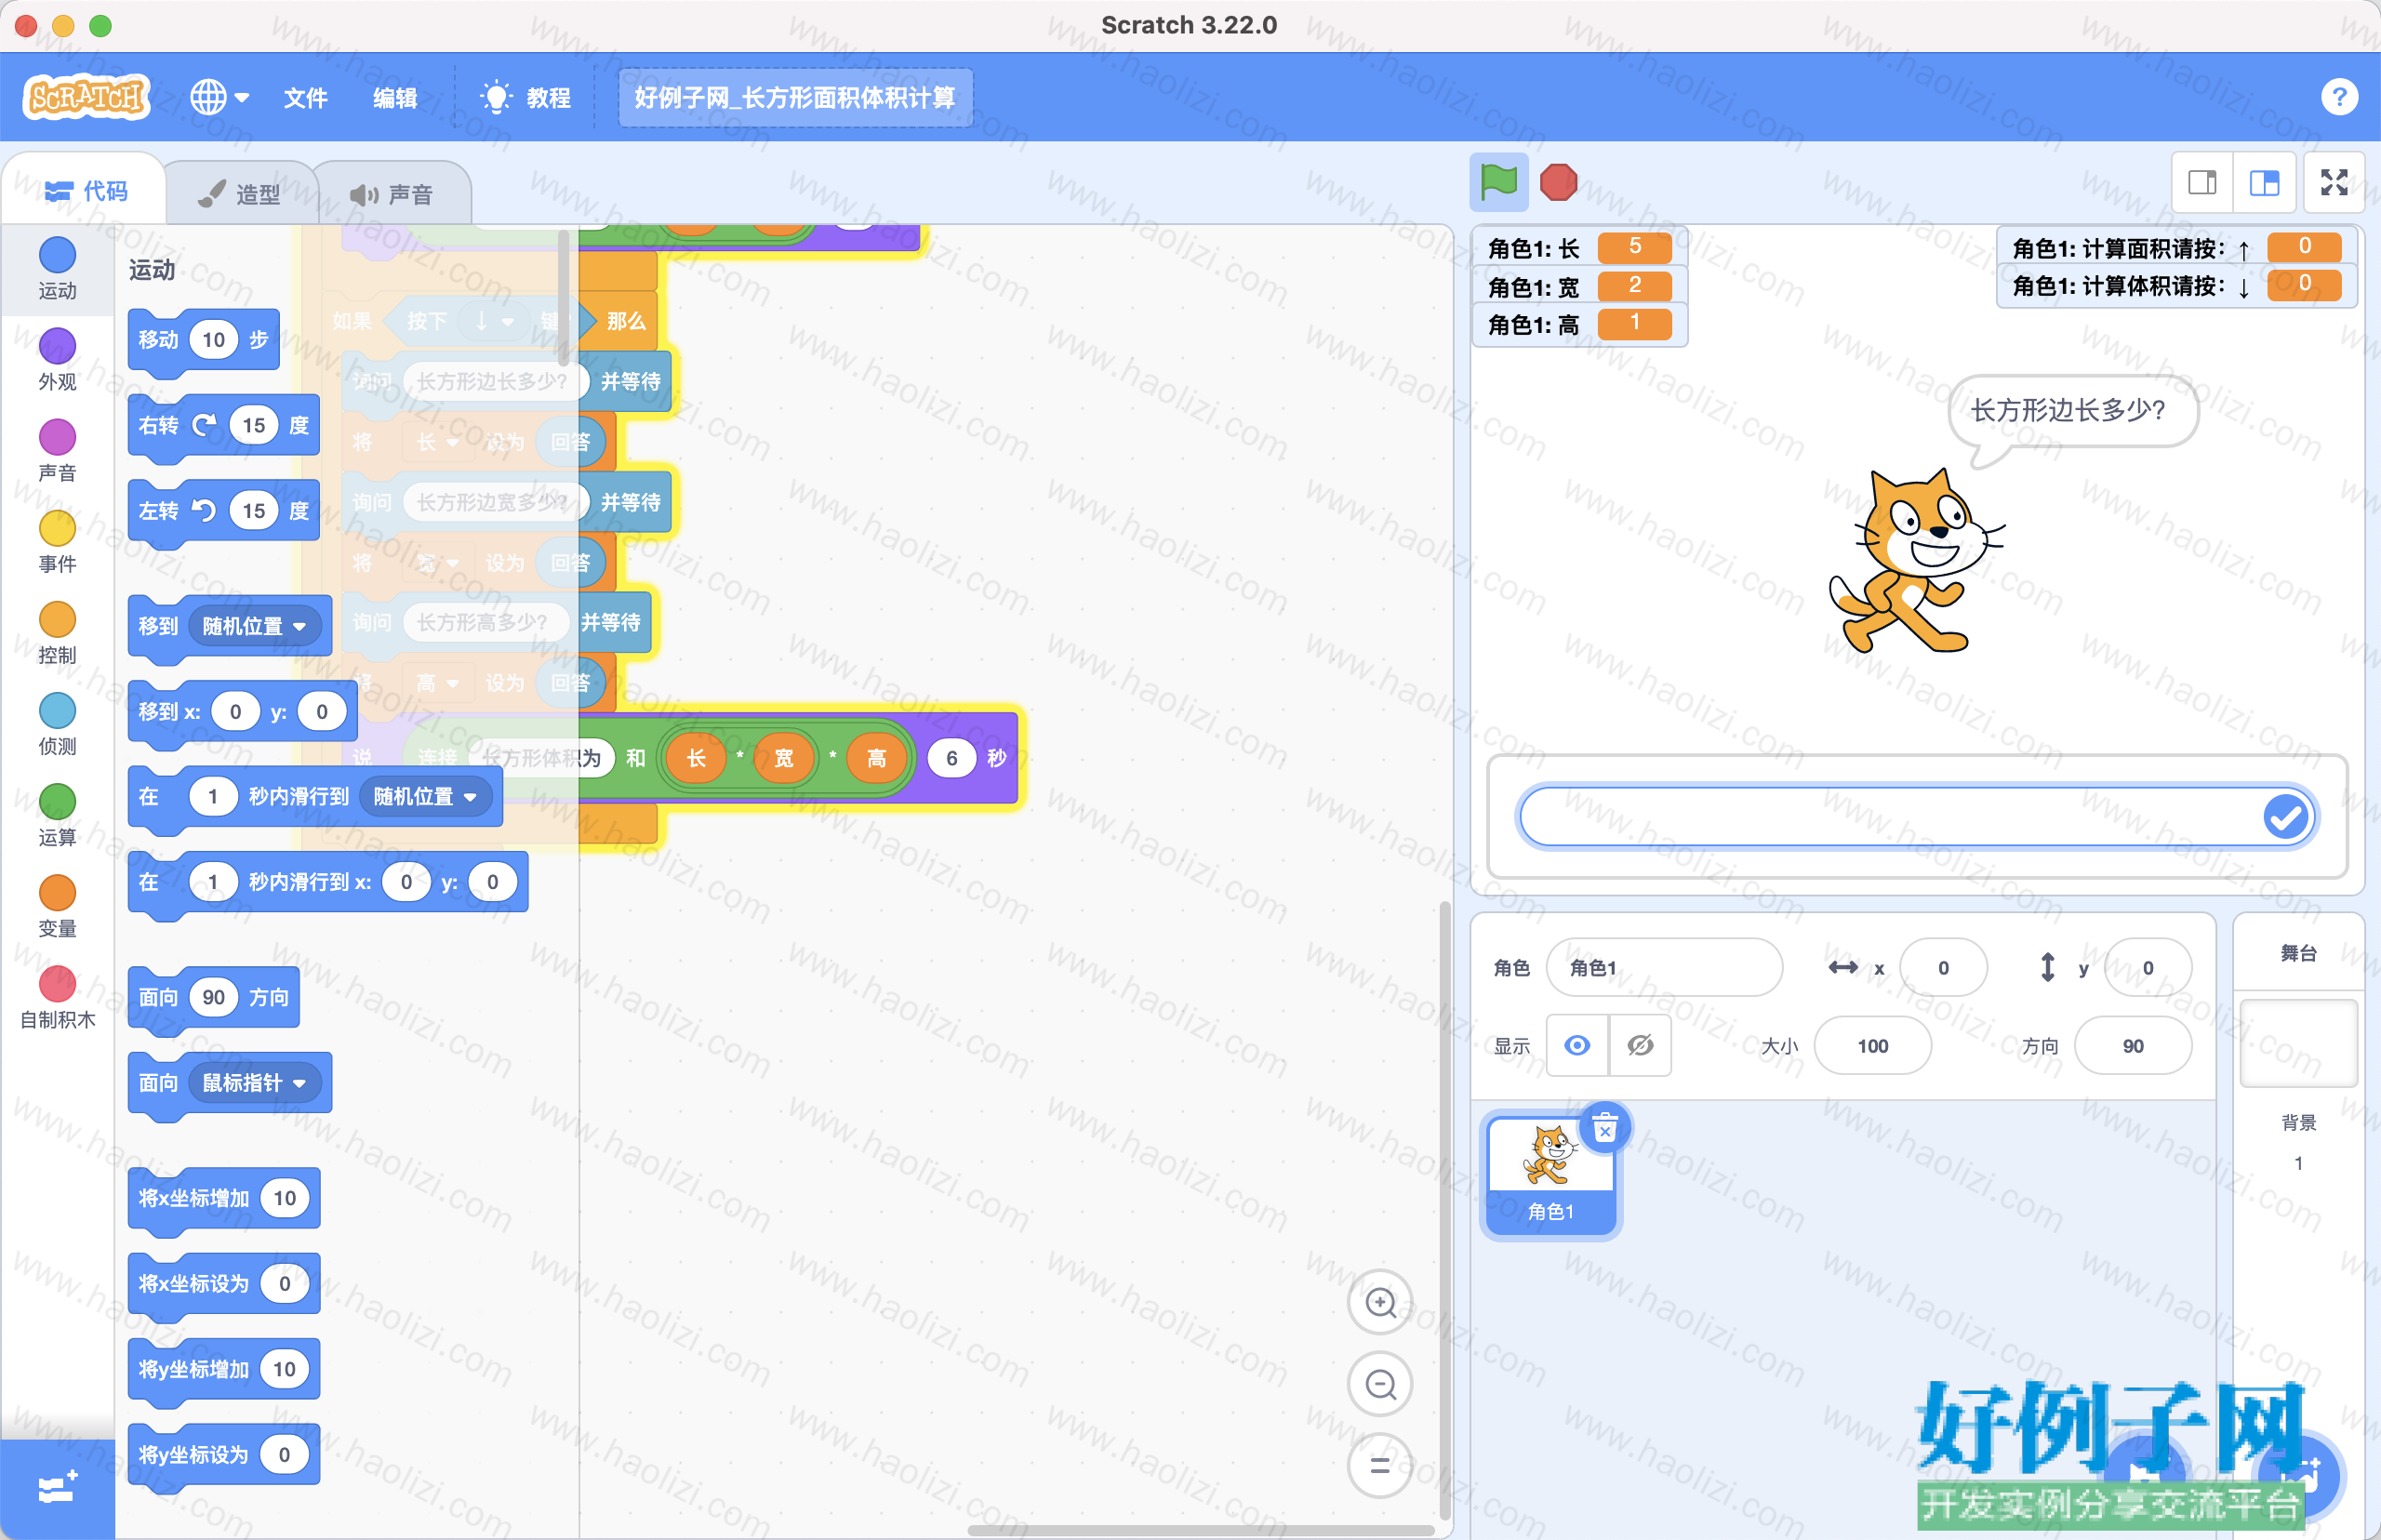The image size is (2381, 1540).
Task: Click the 将y坐标增加 10 block
Action: point(223,1370)
